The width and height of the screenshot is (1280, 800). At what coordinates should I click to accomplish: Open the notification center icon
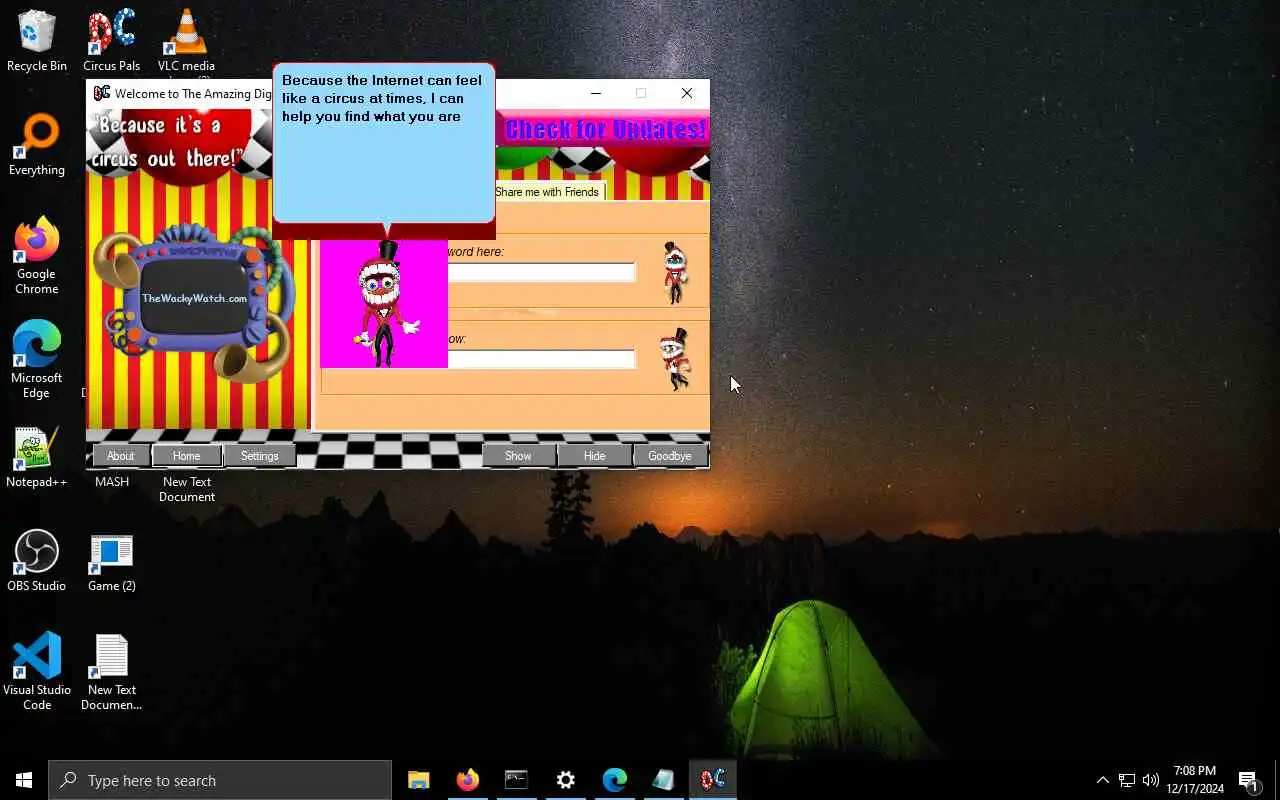click(x=1249, y=780)
